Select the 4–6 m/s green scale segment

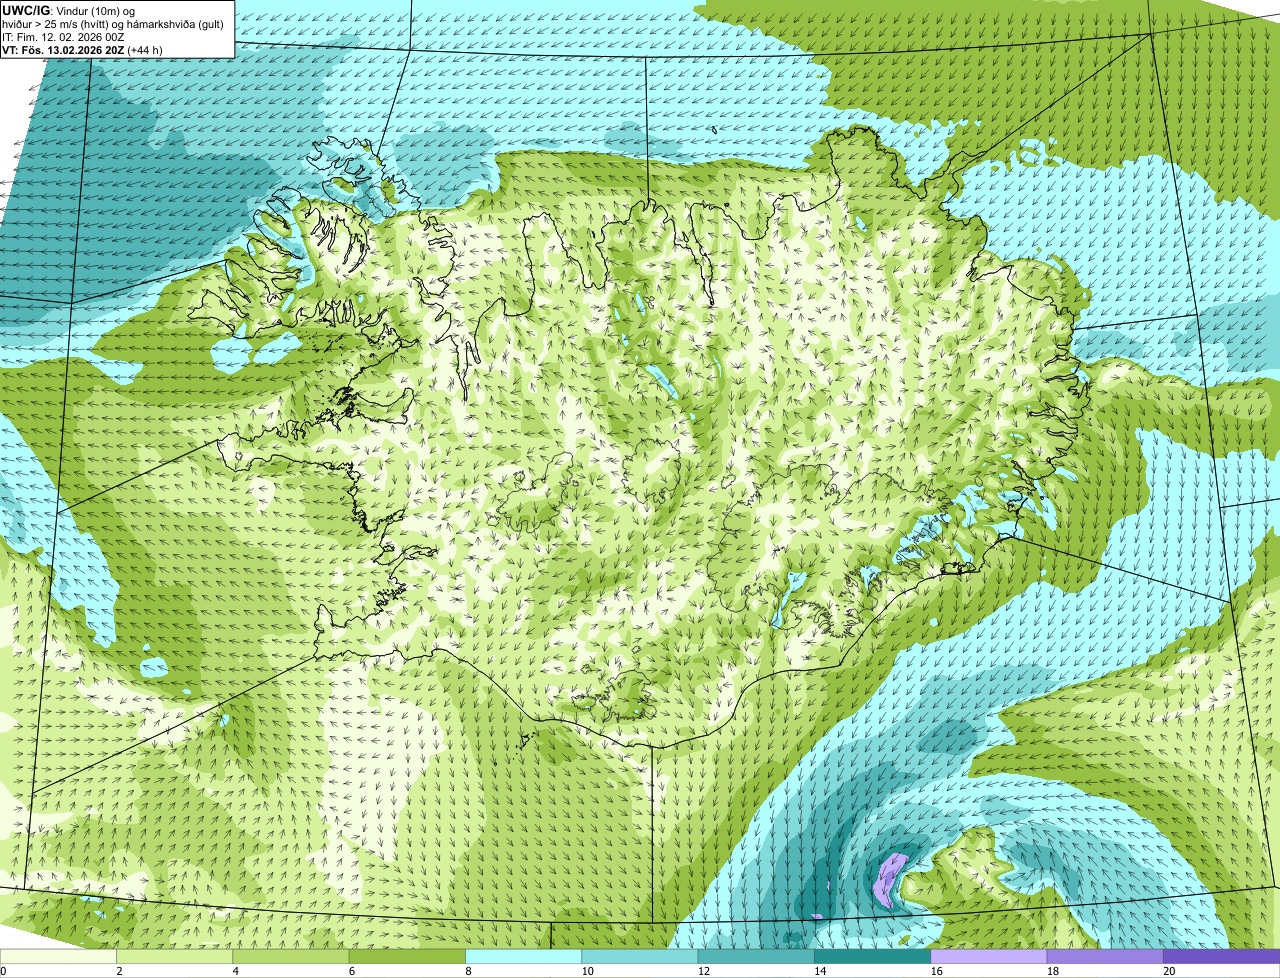tap(291, 956)
